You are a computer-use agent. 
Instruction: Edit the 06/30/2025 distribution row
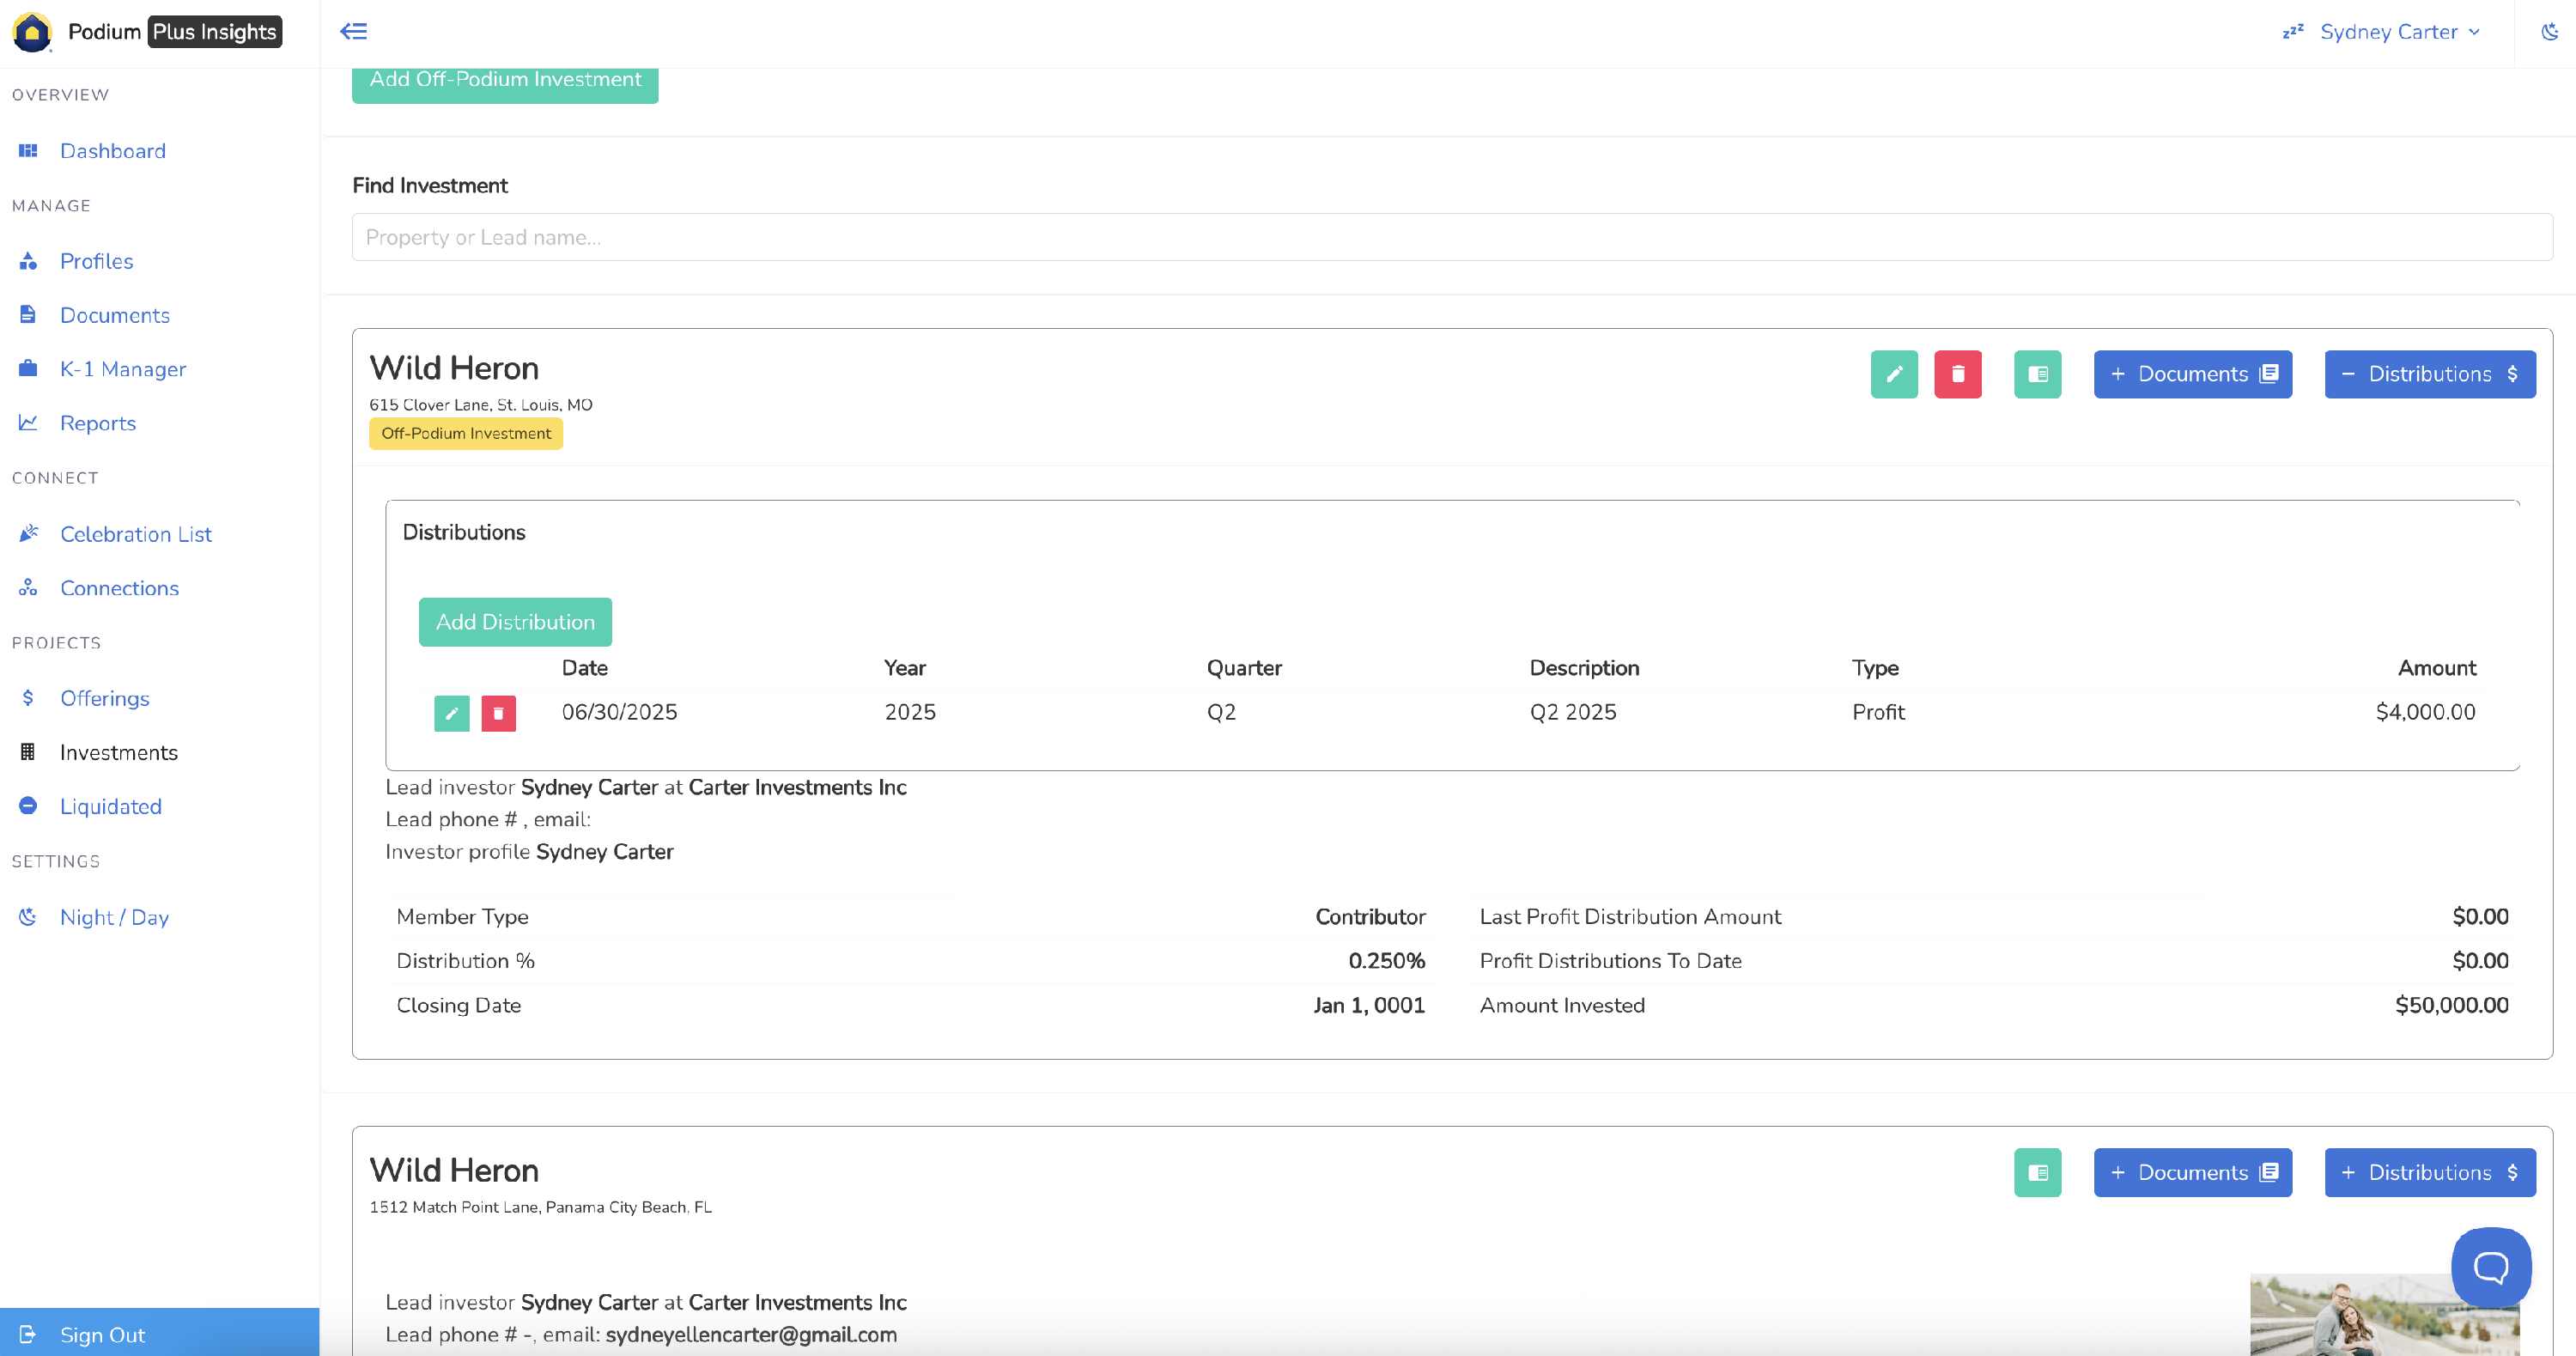click(452, 713)
